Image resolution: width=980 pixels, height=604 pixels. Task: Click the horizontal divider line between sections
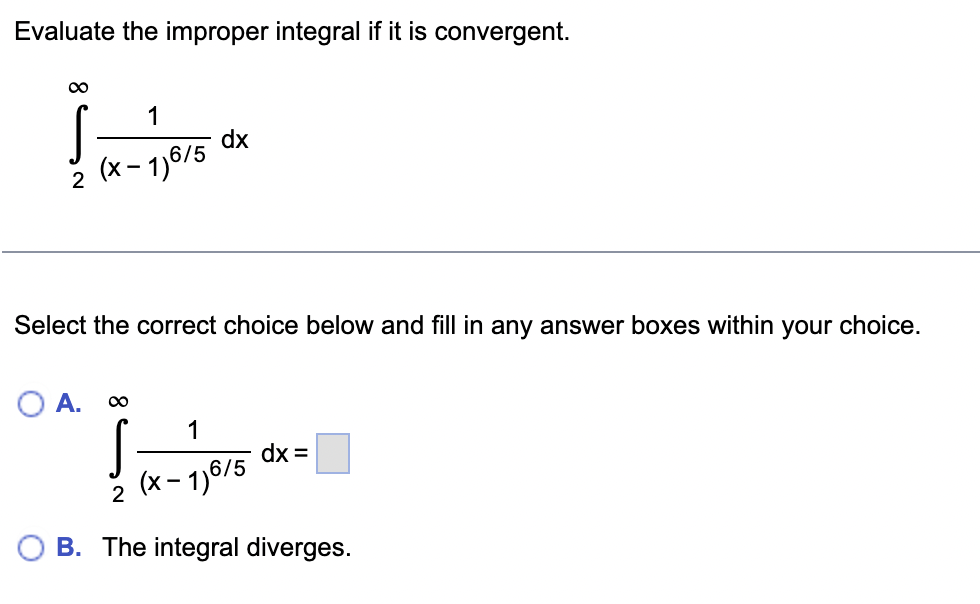[490, 251]
